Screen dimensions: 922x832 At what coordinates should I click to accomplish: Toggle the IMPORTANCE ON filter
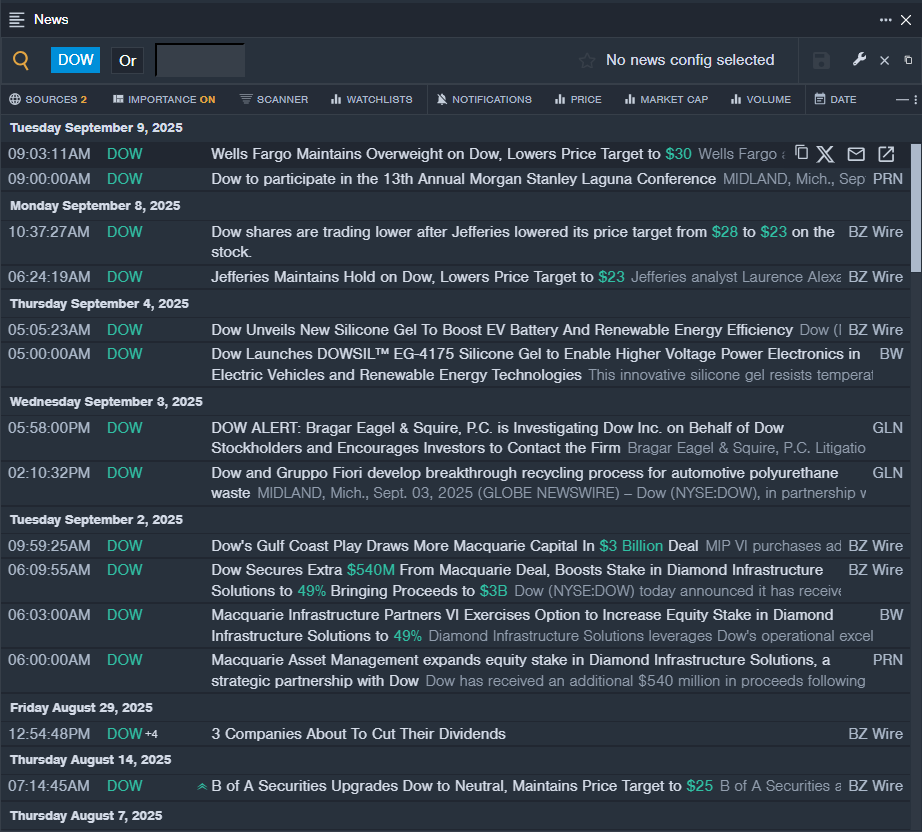(x=164, y=99)
